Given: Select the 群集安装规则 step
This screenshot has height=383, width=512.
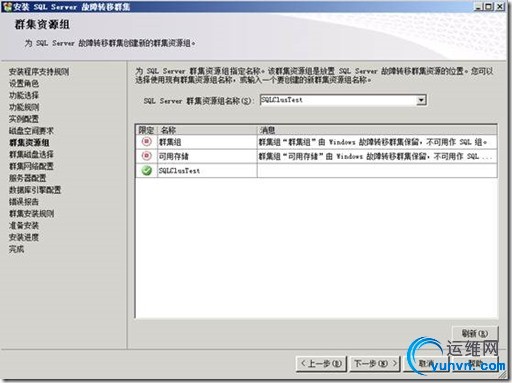Looking at the screenshot, I should (31, 214).
